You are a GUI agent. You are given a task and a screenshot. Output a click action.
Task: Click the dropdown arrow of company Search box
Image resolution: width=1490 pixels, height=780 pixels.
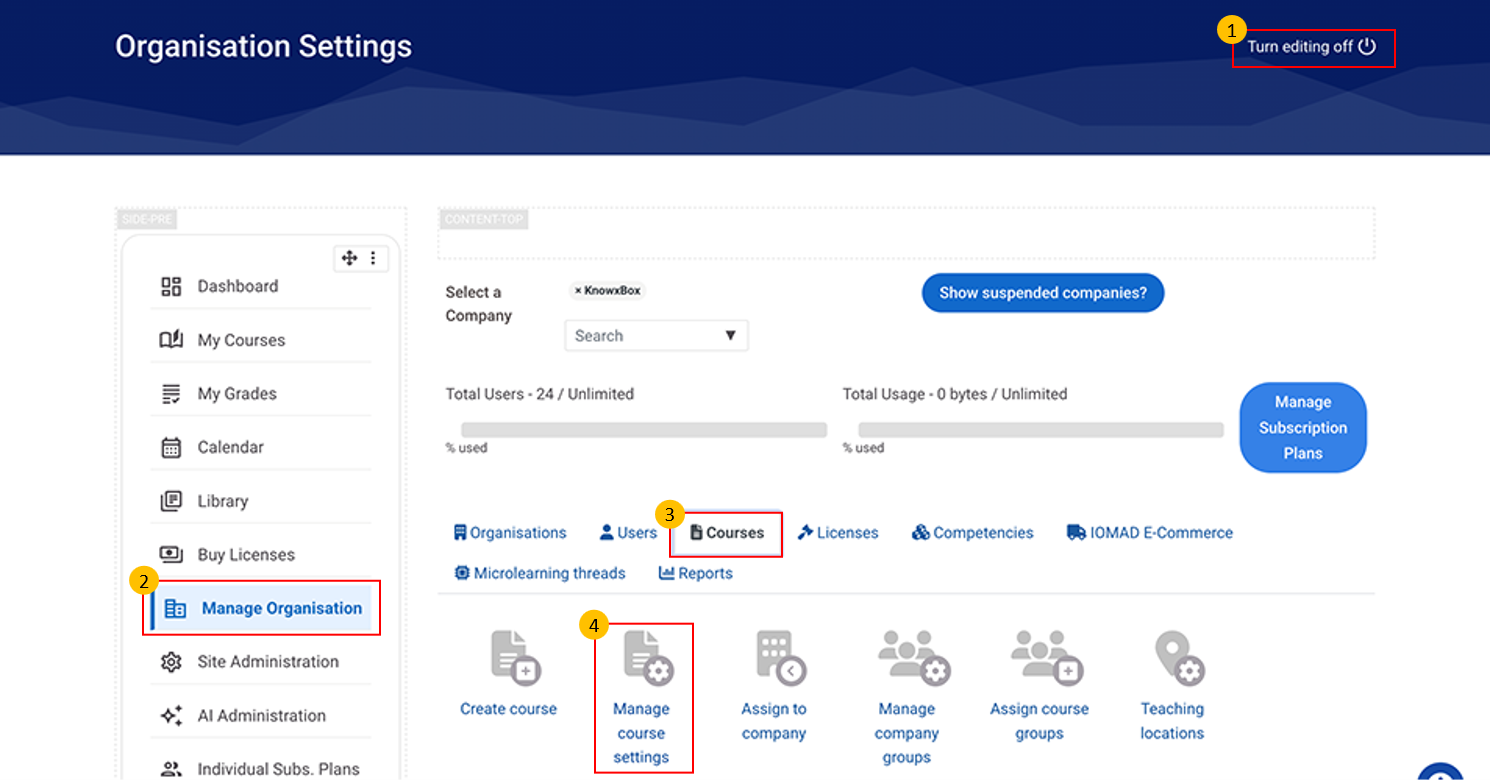[730, 336]
